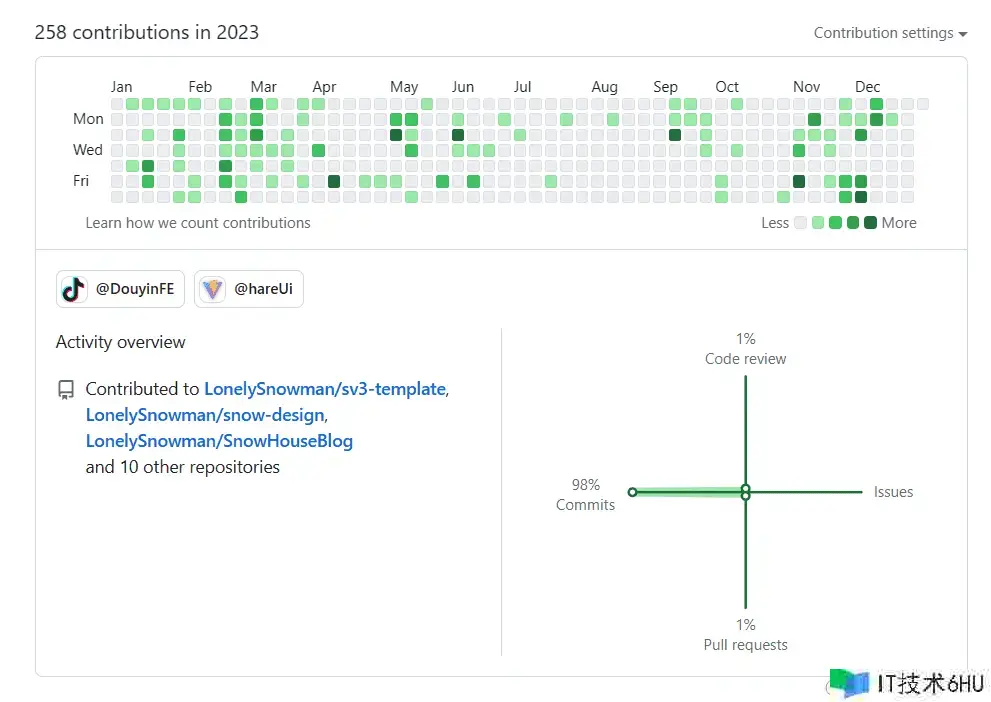This screenshot has width=991, height=702.
Task: Click the 258 contributions in 2023 heading
Action: click(x=147, y=32)
